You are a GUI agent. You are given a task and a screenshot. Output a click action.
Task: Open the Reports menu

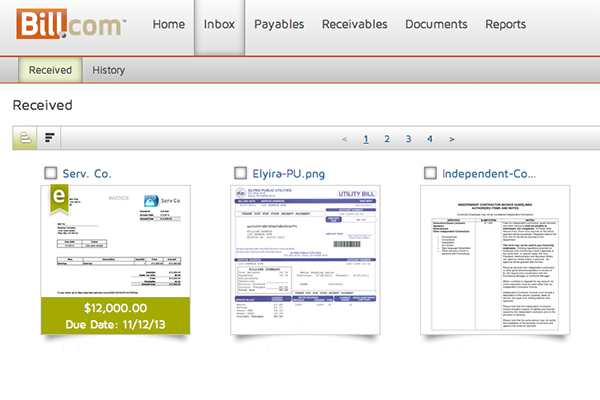pyautogui.click(x=505, y=24)
